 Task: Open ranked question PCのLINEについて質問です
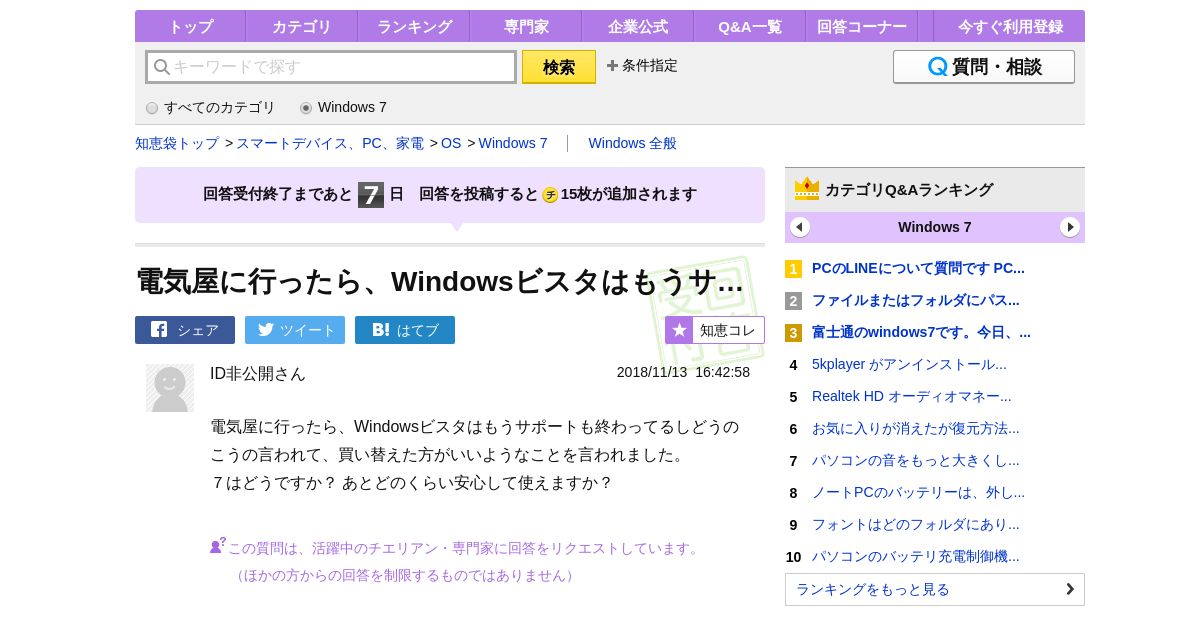pyautogui.click(x=918, y=268)
